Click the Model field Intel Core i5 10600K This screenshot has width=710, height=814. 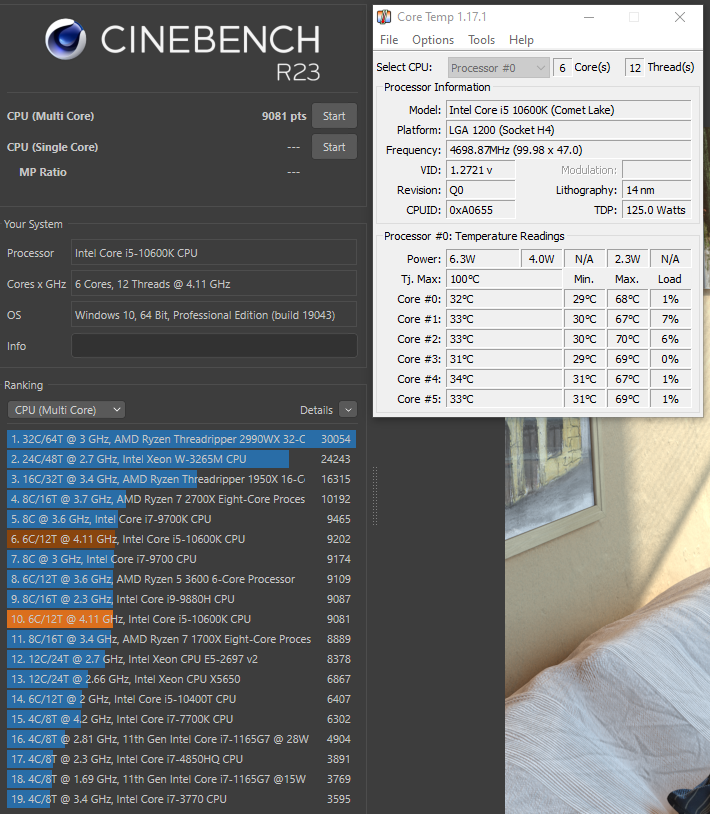click(x=569, y=110)
